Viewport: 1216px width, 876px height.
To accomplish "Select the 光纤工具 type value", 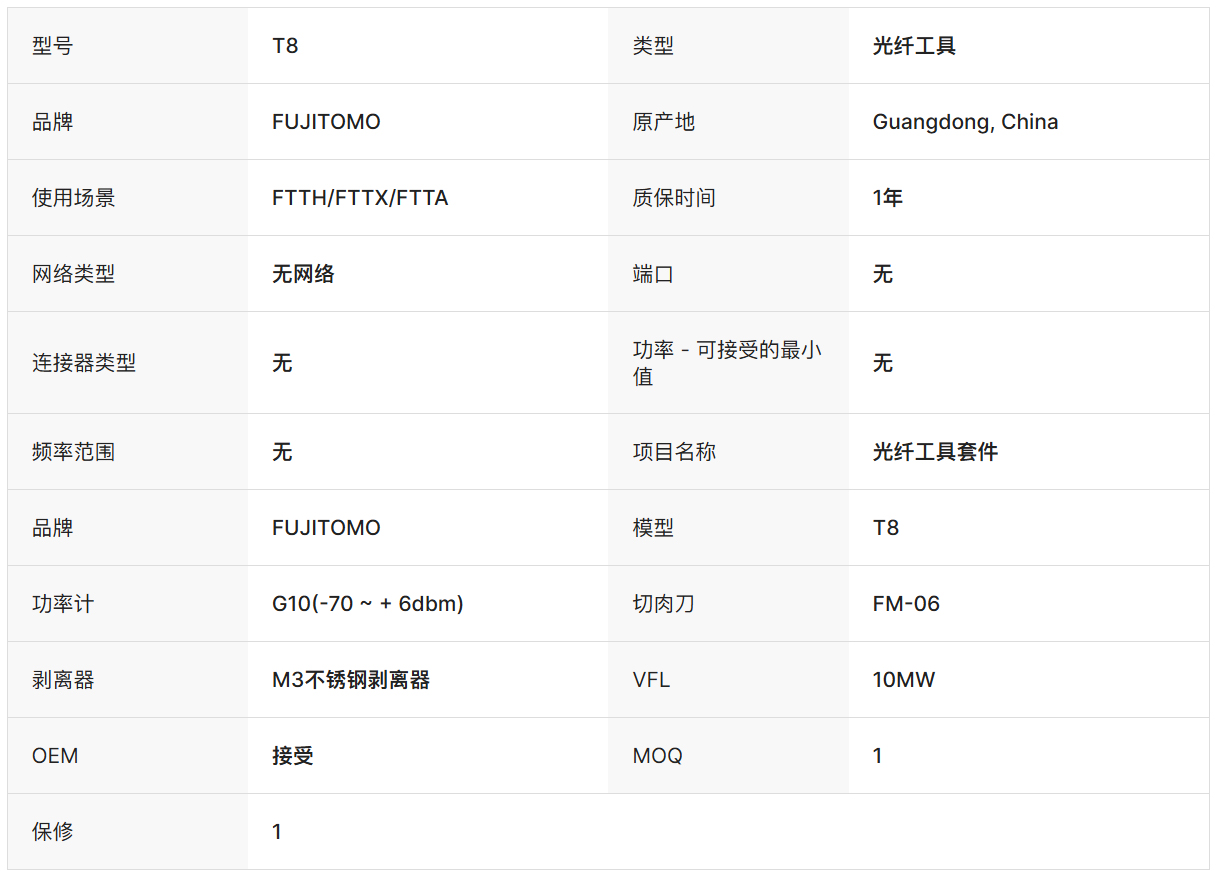I will [x=914, y=46].
